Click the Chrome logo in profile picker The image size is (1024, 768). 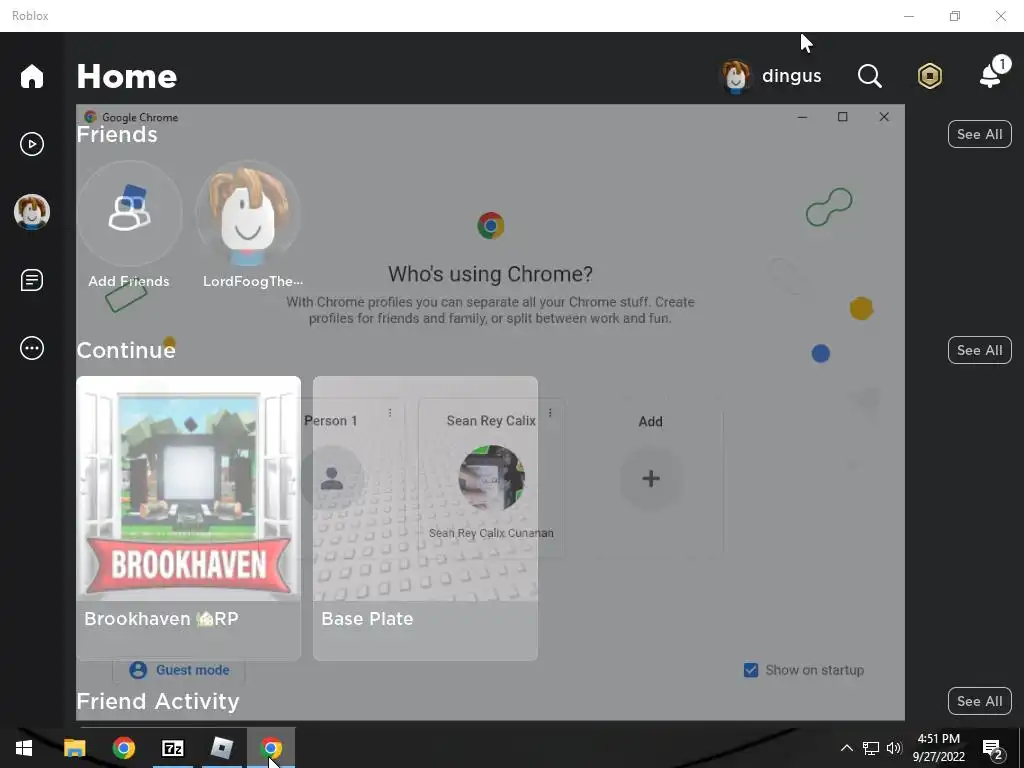[490, 225]
